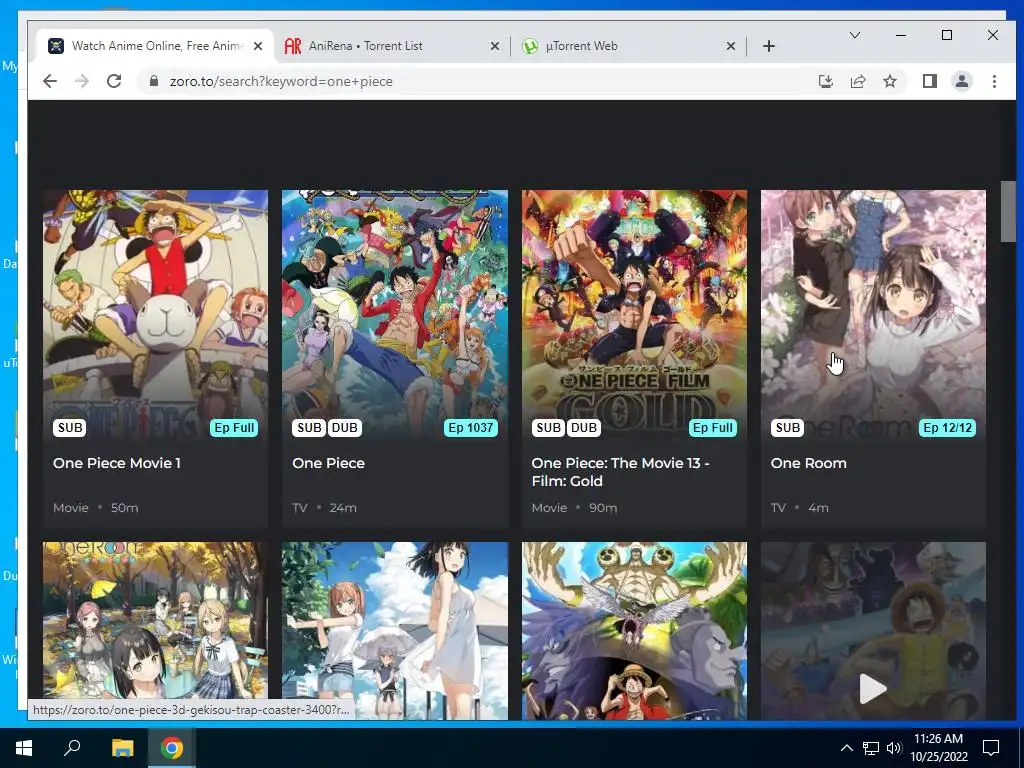
Task: Show hidden system tray icons
Action: point(846,748)
